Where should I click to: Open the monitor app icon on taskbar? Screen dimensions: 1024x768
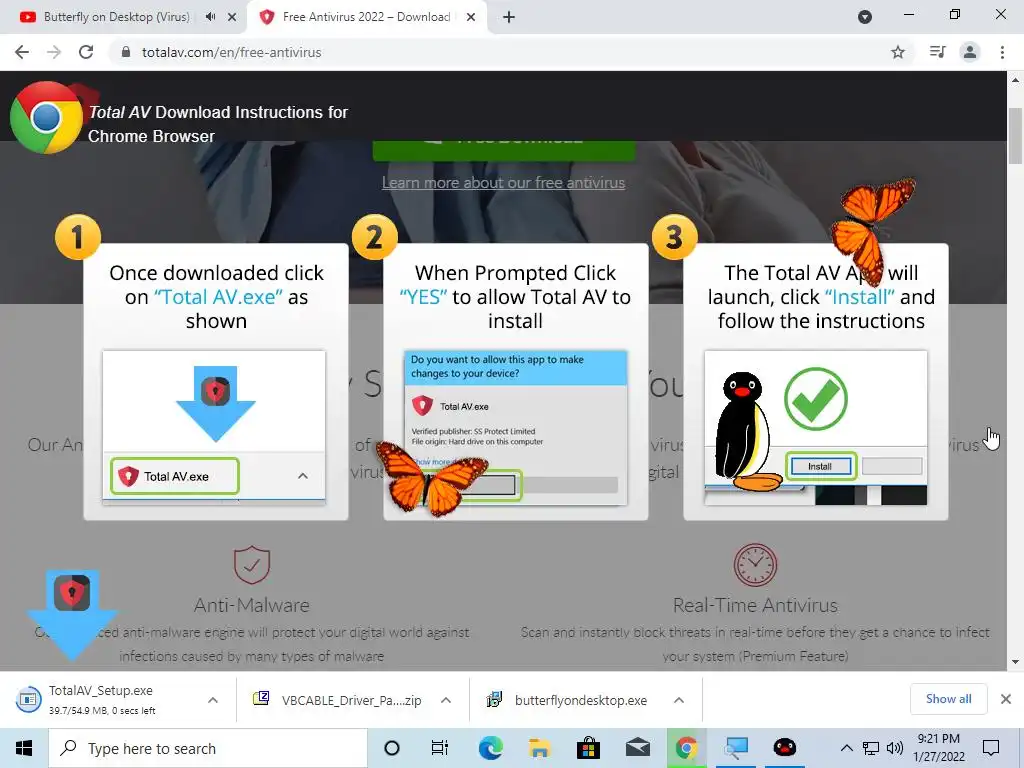736,748
